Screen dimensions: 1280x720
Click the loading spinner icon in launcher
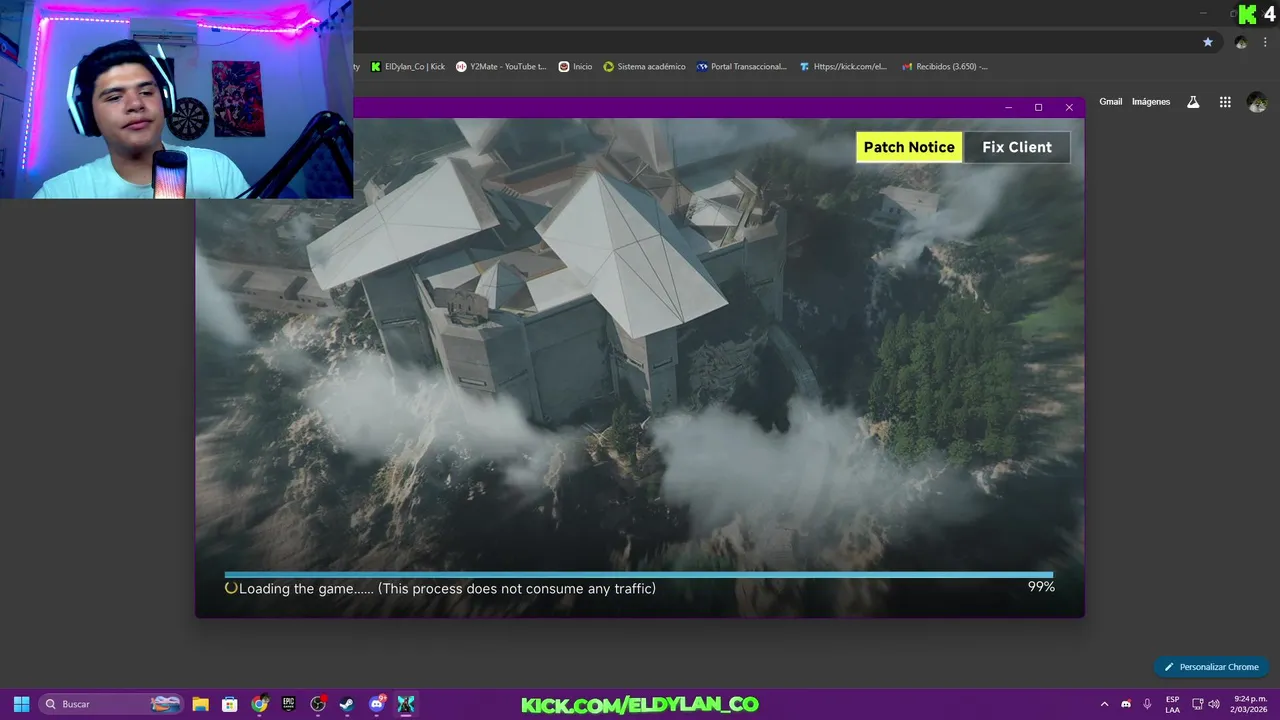[x=231, y=588]
